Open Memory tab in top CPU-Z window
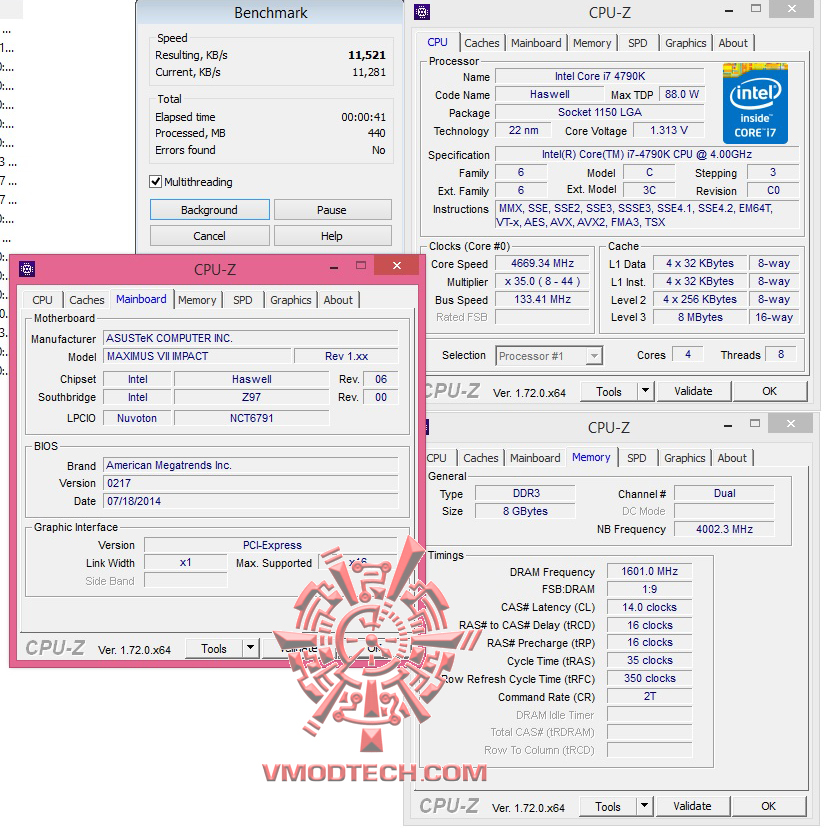This screenshot has height=832, width=828. tap(592, 43)
